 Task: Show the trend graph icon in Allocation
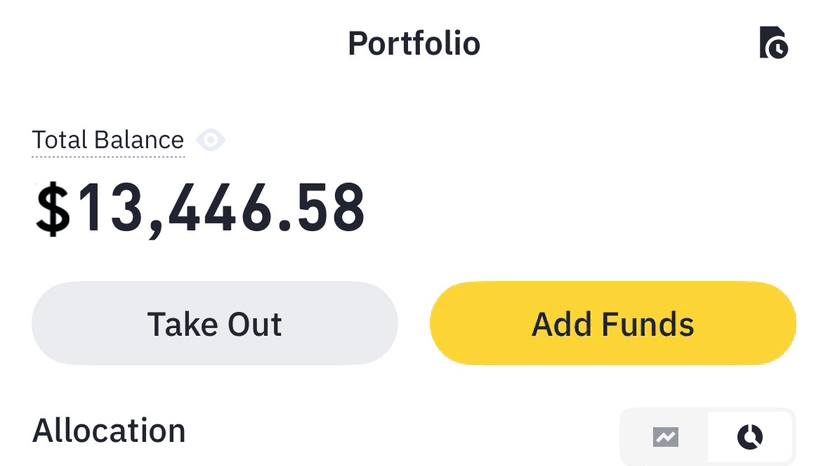pos(665,437)
